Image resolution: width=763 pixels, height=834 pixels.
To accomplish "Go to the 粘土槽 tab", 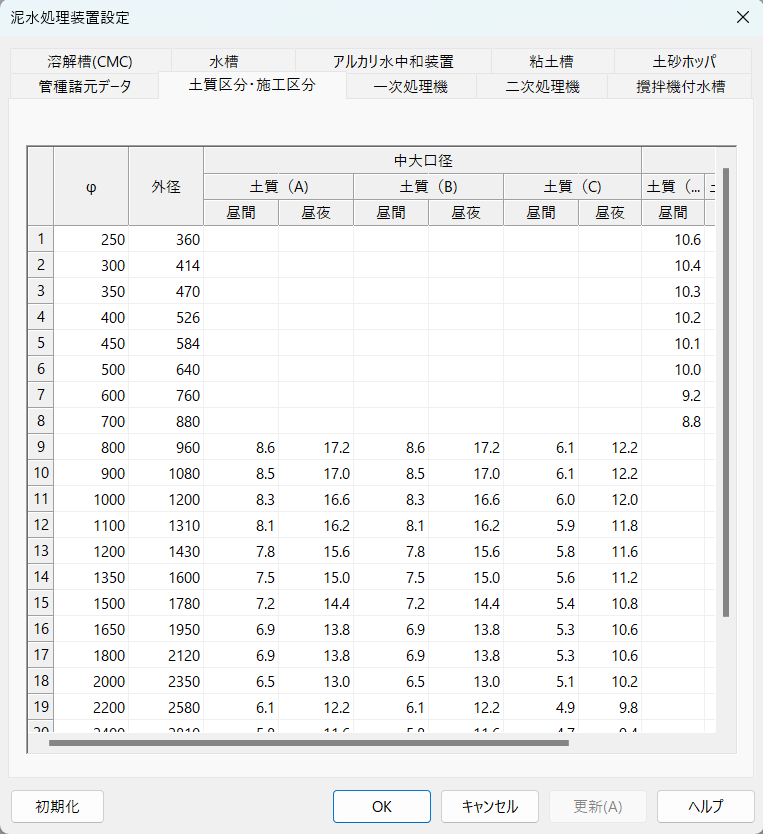I will tap(552, 61).
